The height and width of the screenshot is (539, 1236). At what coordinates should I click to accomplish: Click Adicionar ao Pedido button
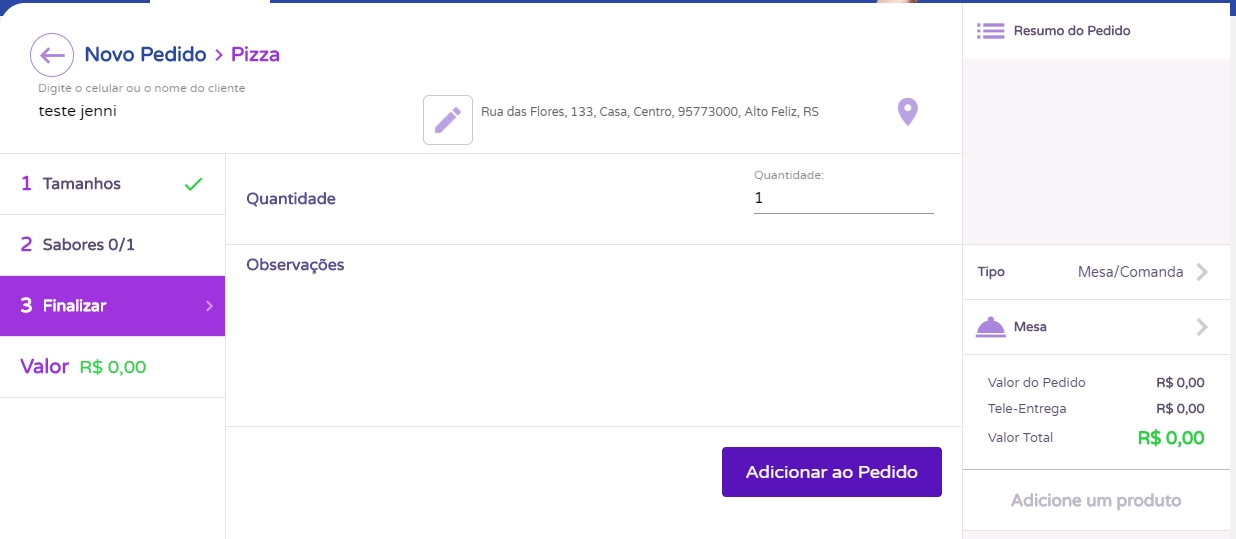pos(831,472)
